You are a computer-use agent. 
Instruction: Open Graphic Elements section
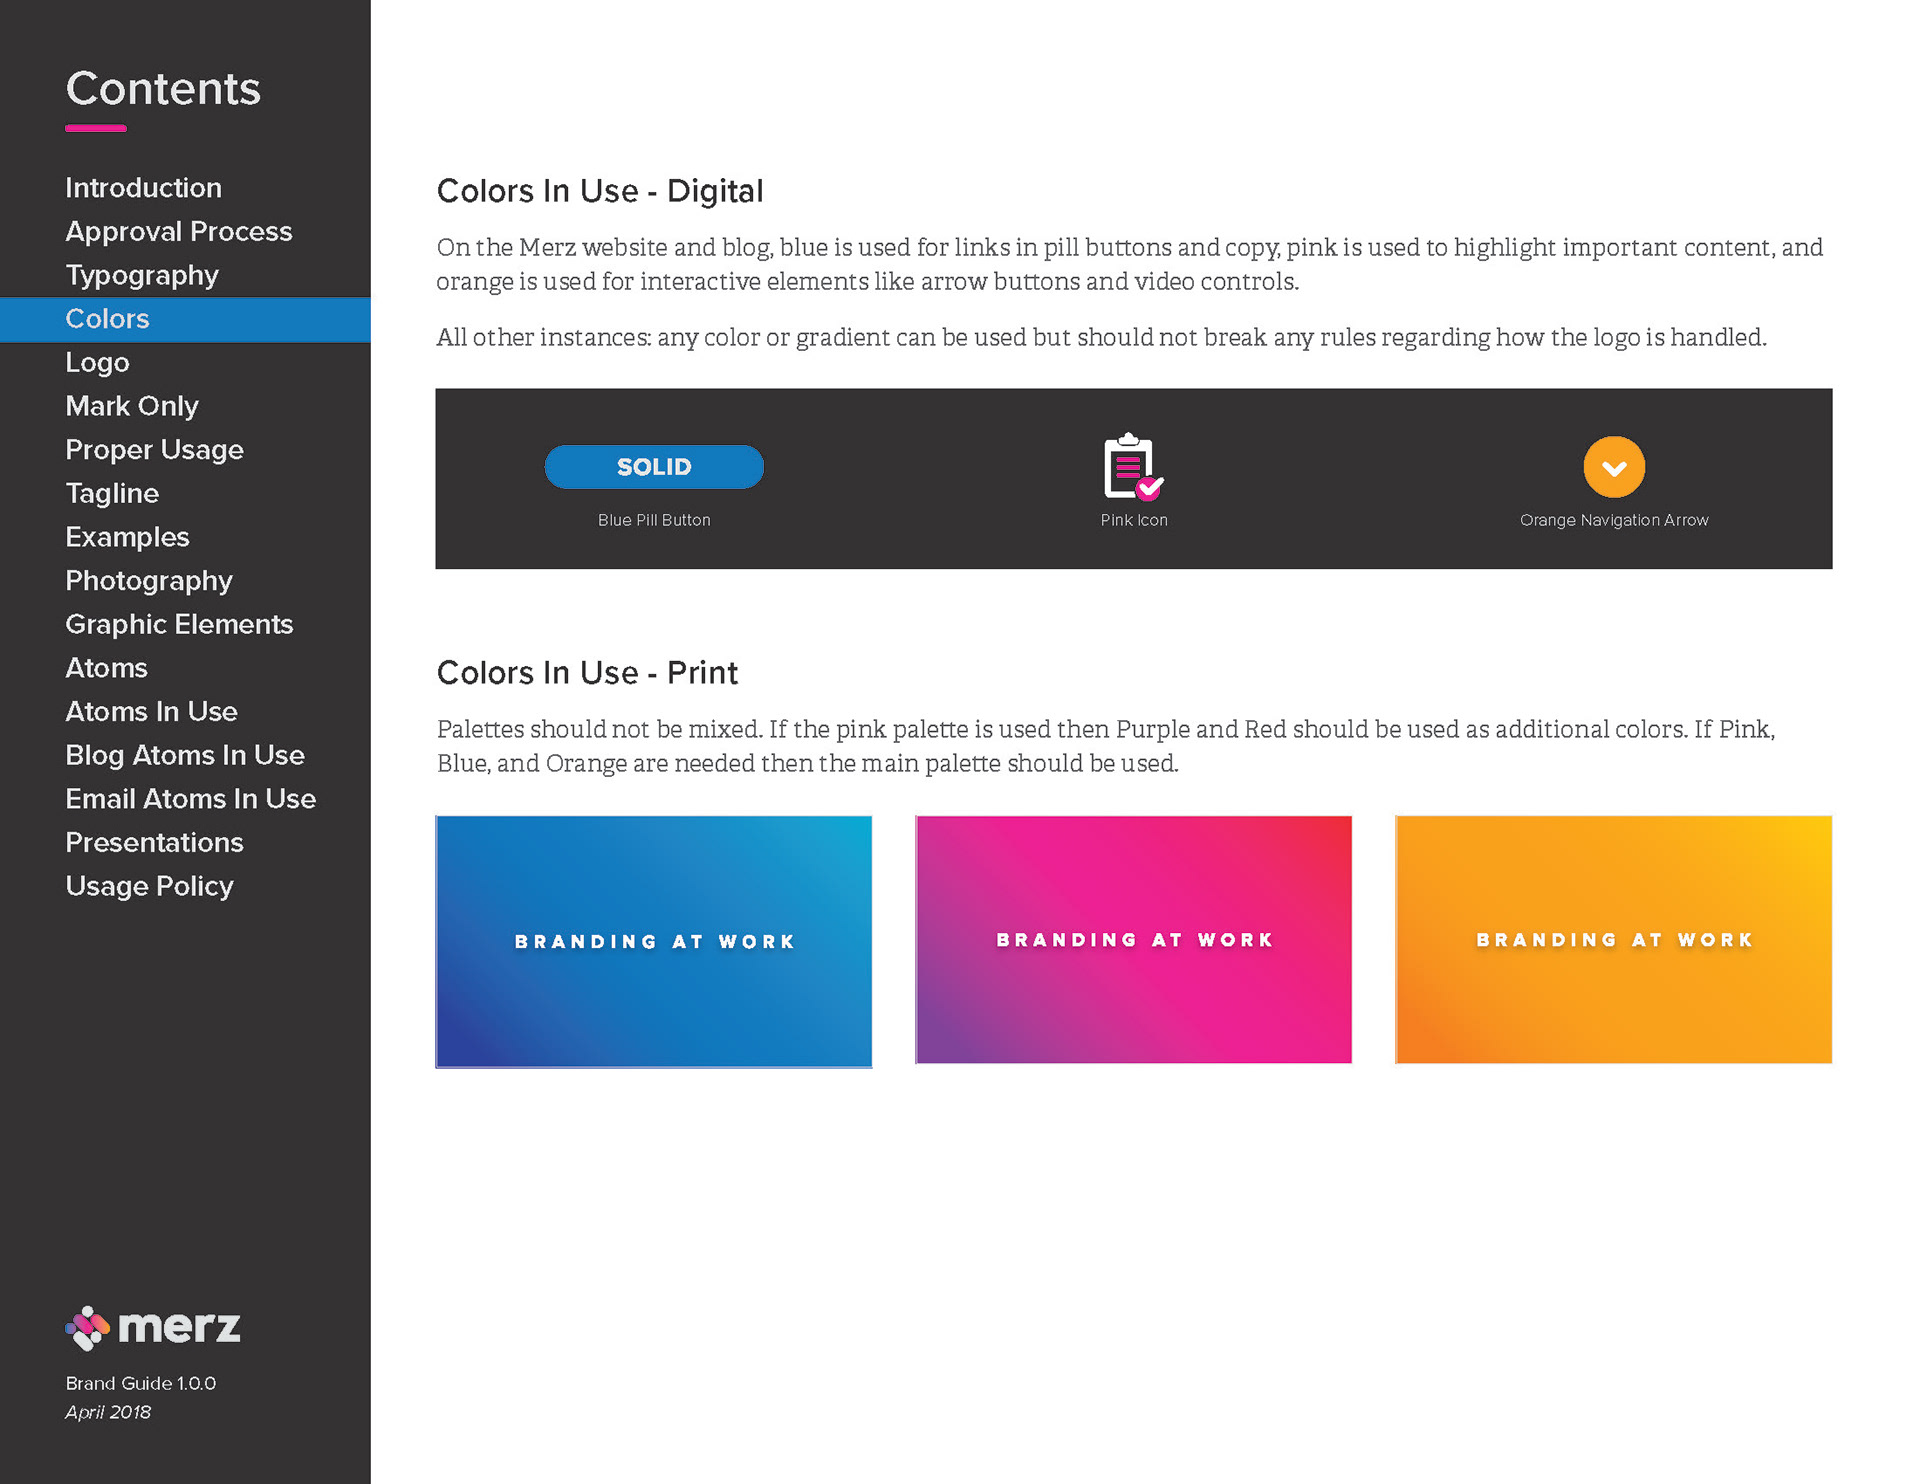tap(178, 625)
